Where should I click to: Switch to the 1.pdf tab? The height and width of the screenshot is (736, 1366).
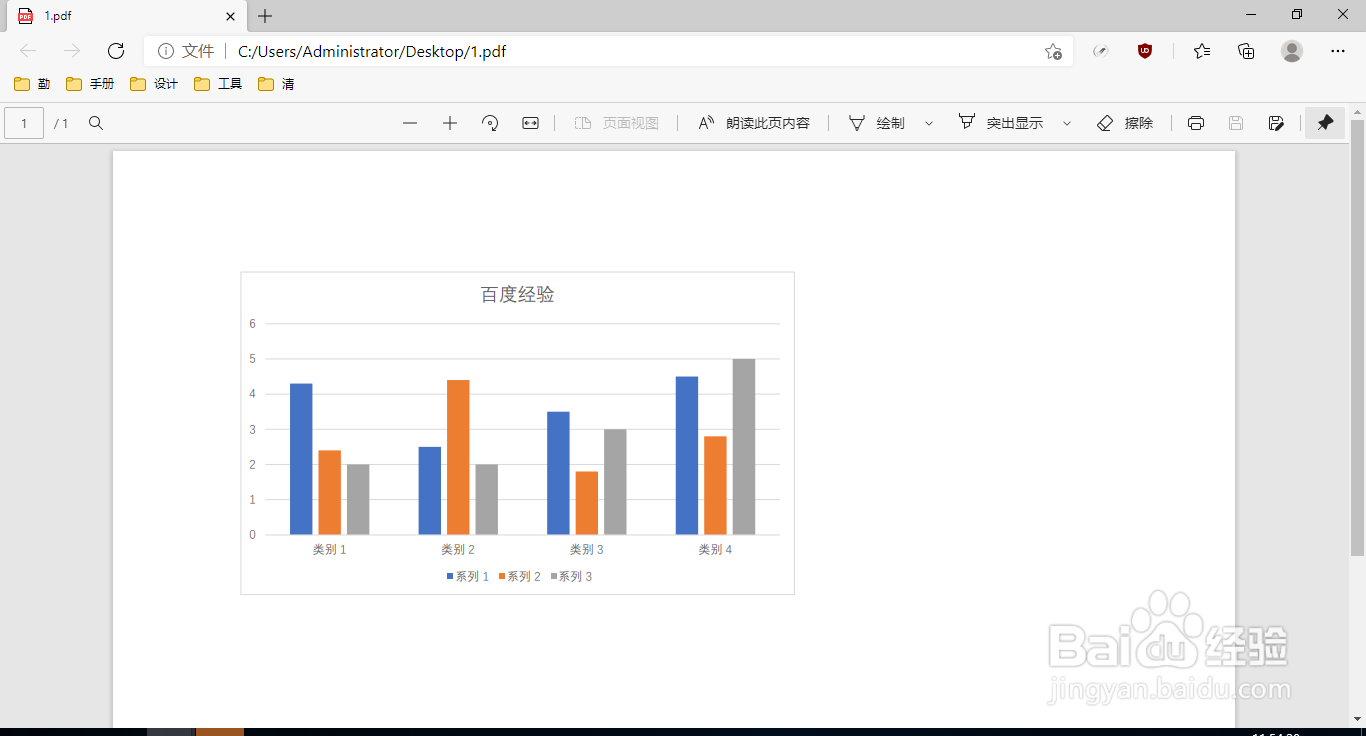[120, 16]
